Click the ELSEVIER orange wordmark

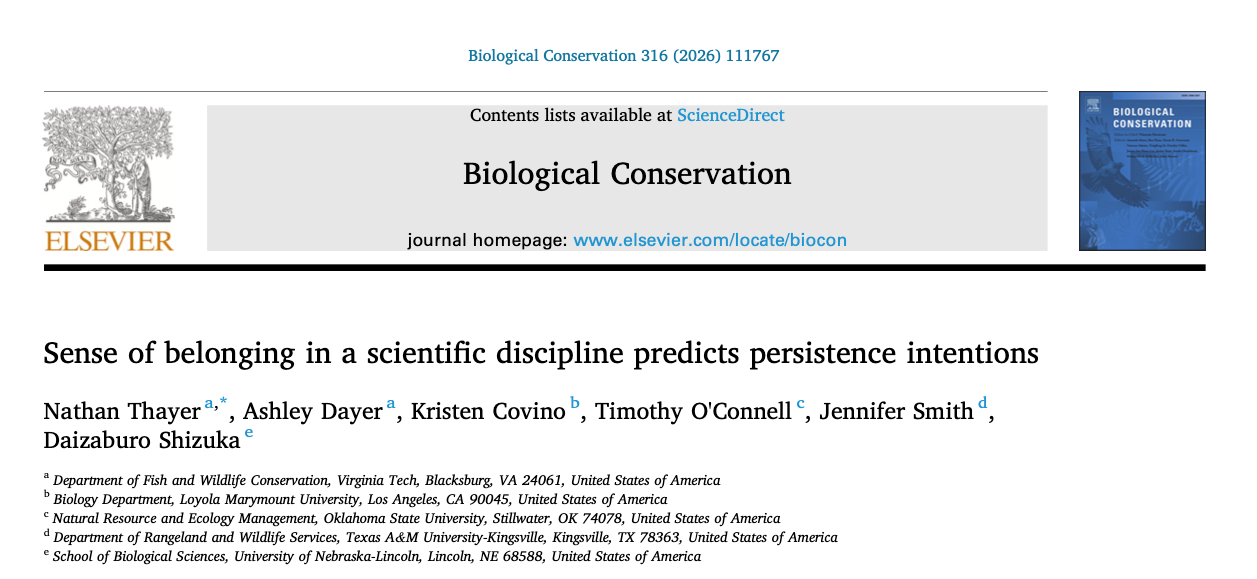pyautogui.click(x=109, y=240)
